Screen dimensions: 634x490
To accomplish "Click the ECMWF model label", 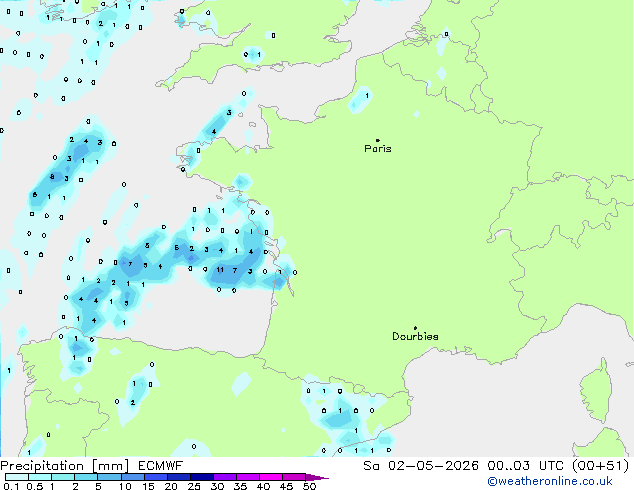I will coord(161,466).
